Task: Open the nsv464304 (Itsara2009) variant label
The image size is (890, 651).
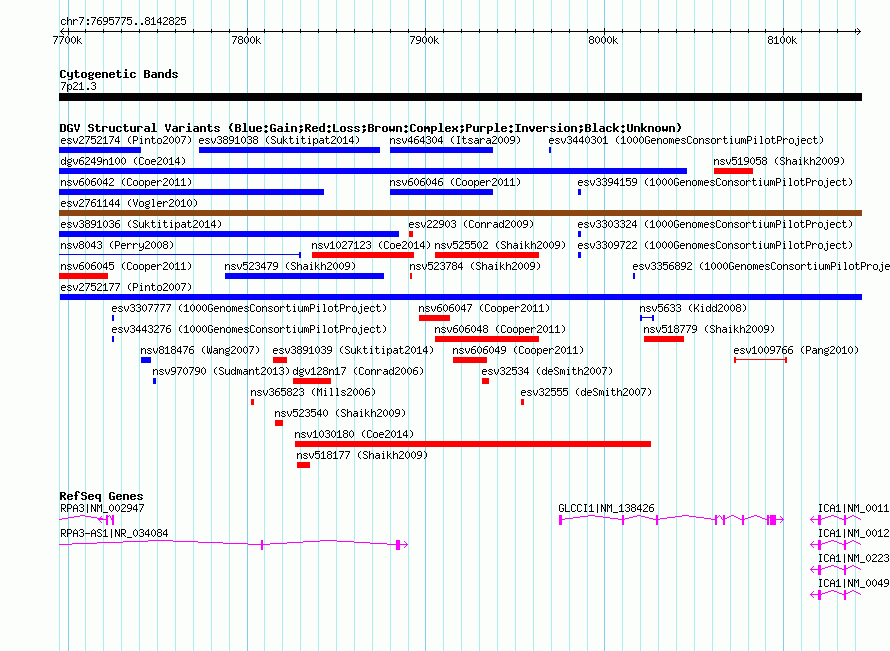Action: [455, 140]
